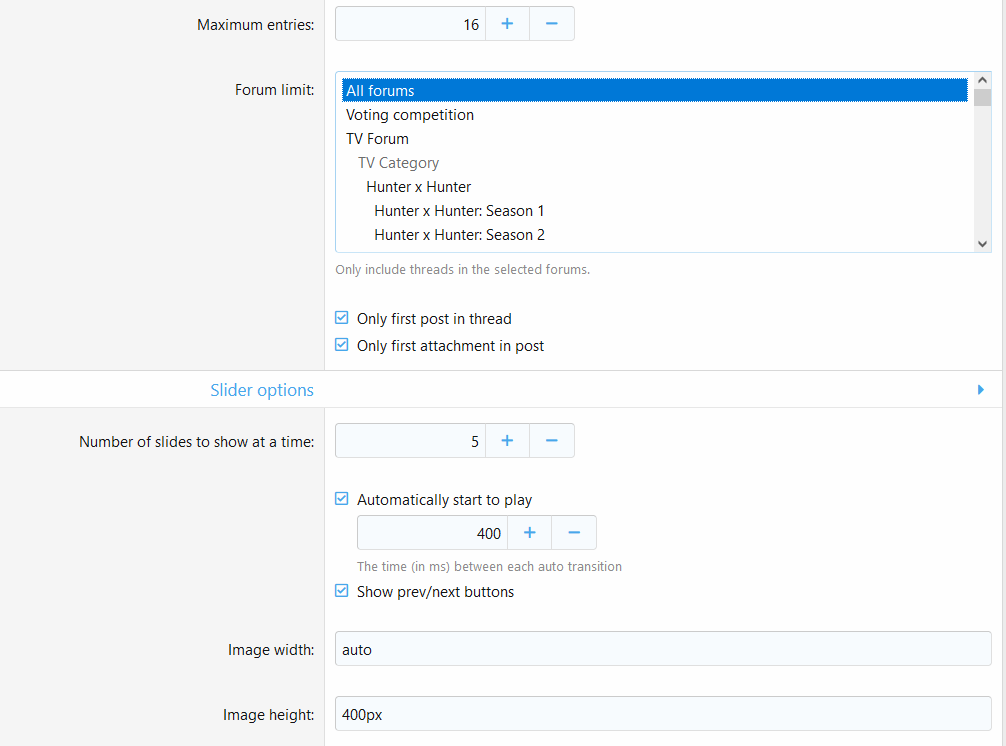Increment the auto transition time

(x=529, y=532)
